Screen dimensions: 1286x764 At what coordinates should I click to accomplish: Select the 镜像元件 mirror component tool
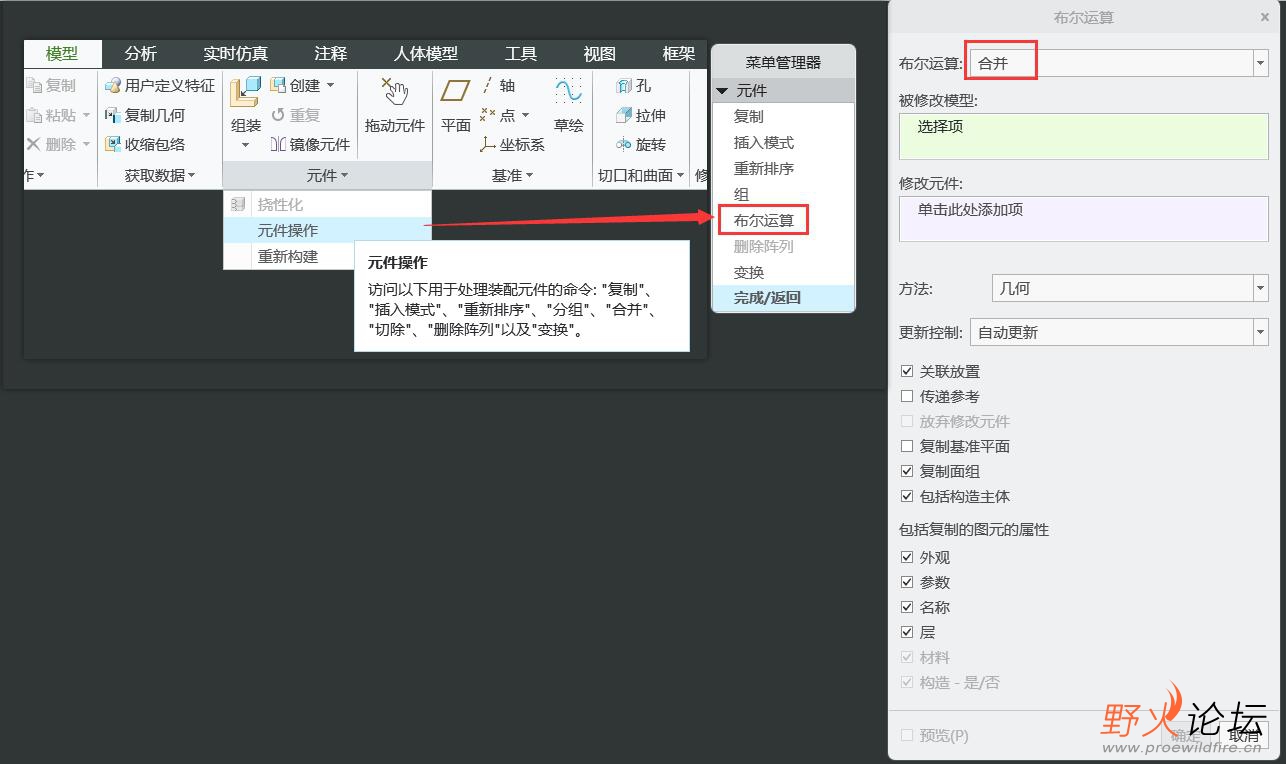tap(310, 144)
